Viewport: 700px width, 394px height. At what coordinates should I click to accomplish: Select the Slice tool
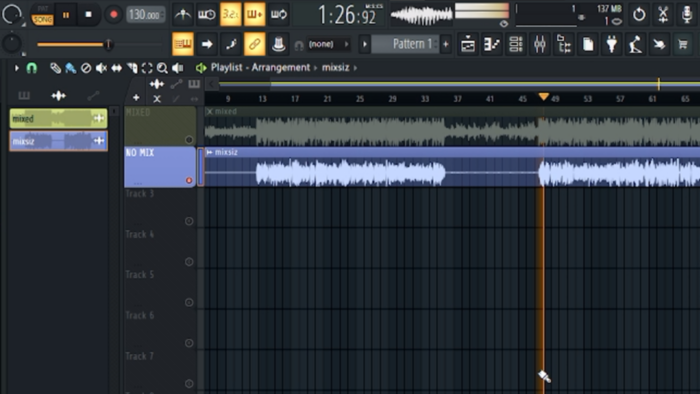[132, 68]
